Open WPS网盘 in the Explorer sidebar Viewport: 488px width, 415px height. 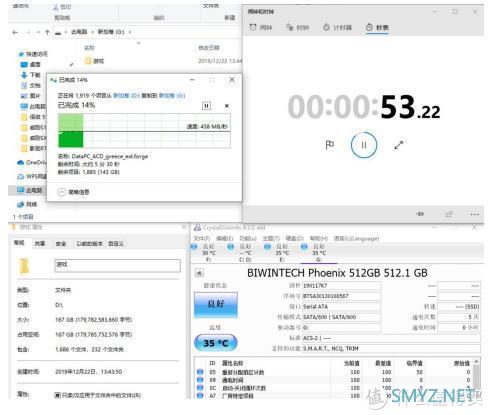(31, 176)
